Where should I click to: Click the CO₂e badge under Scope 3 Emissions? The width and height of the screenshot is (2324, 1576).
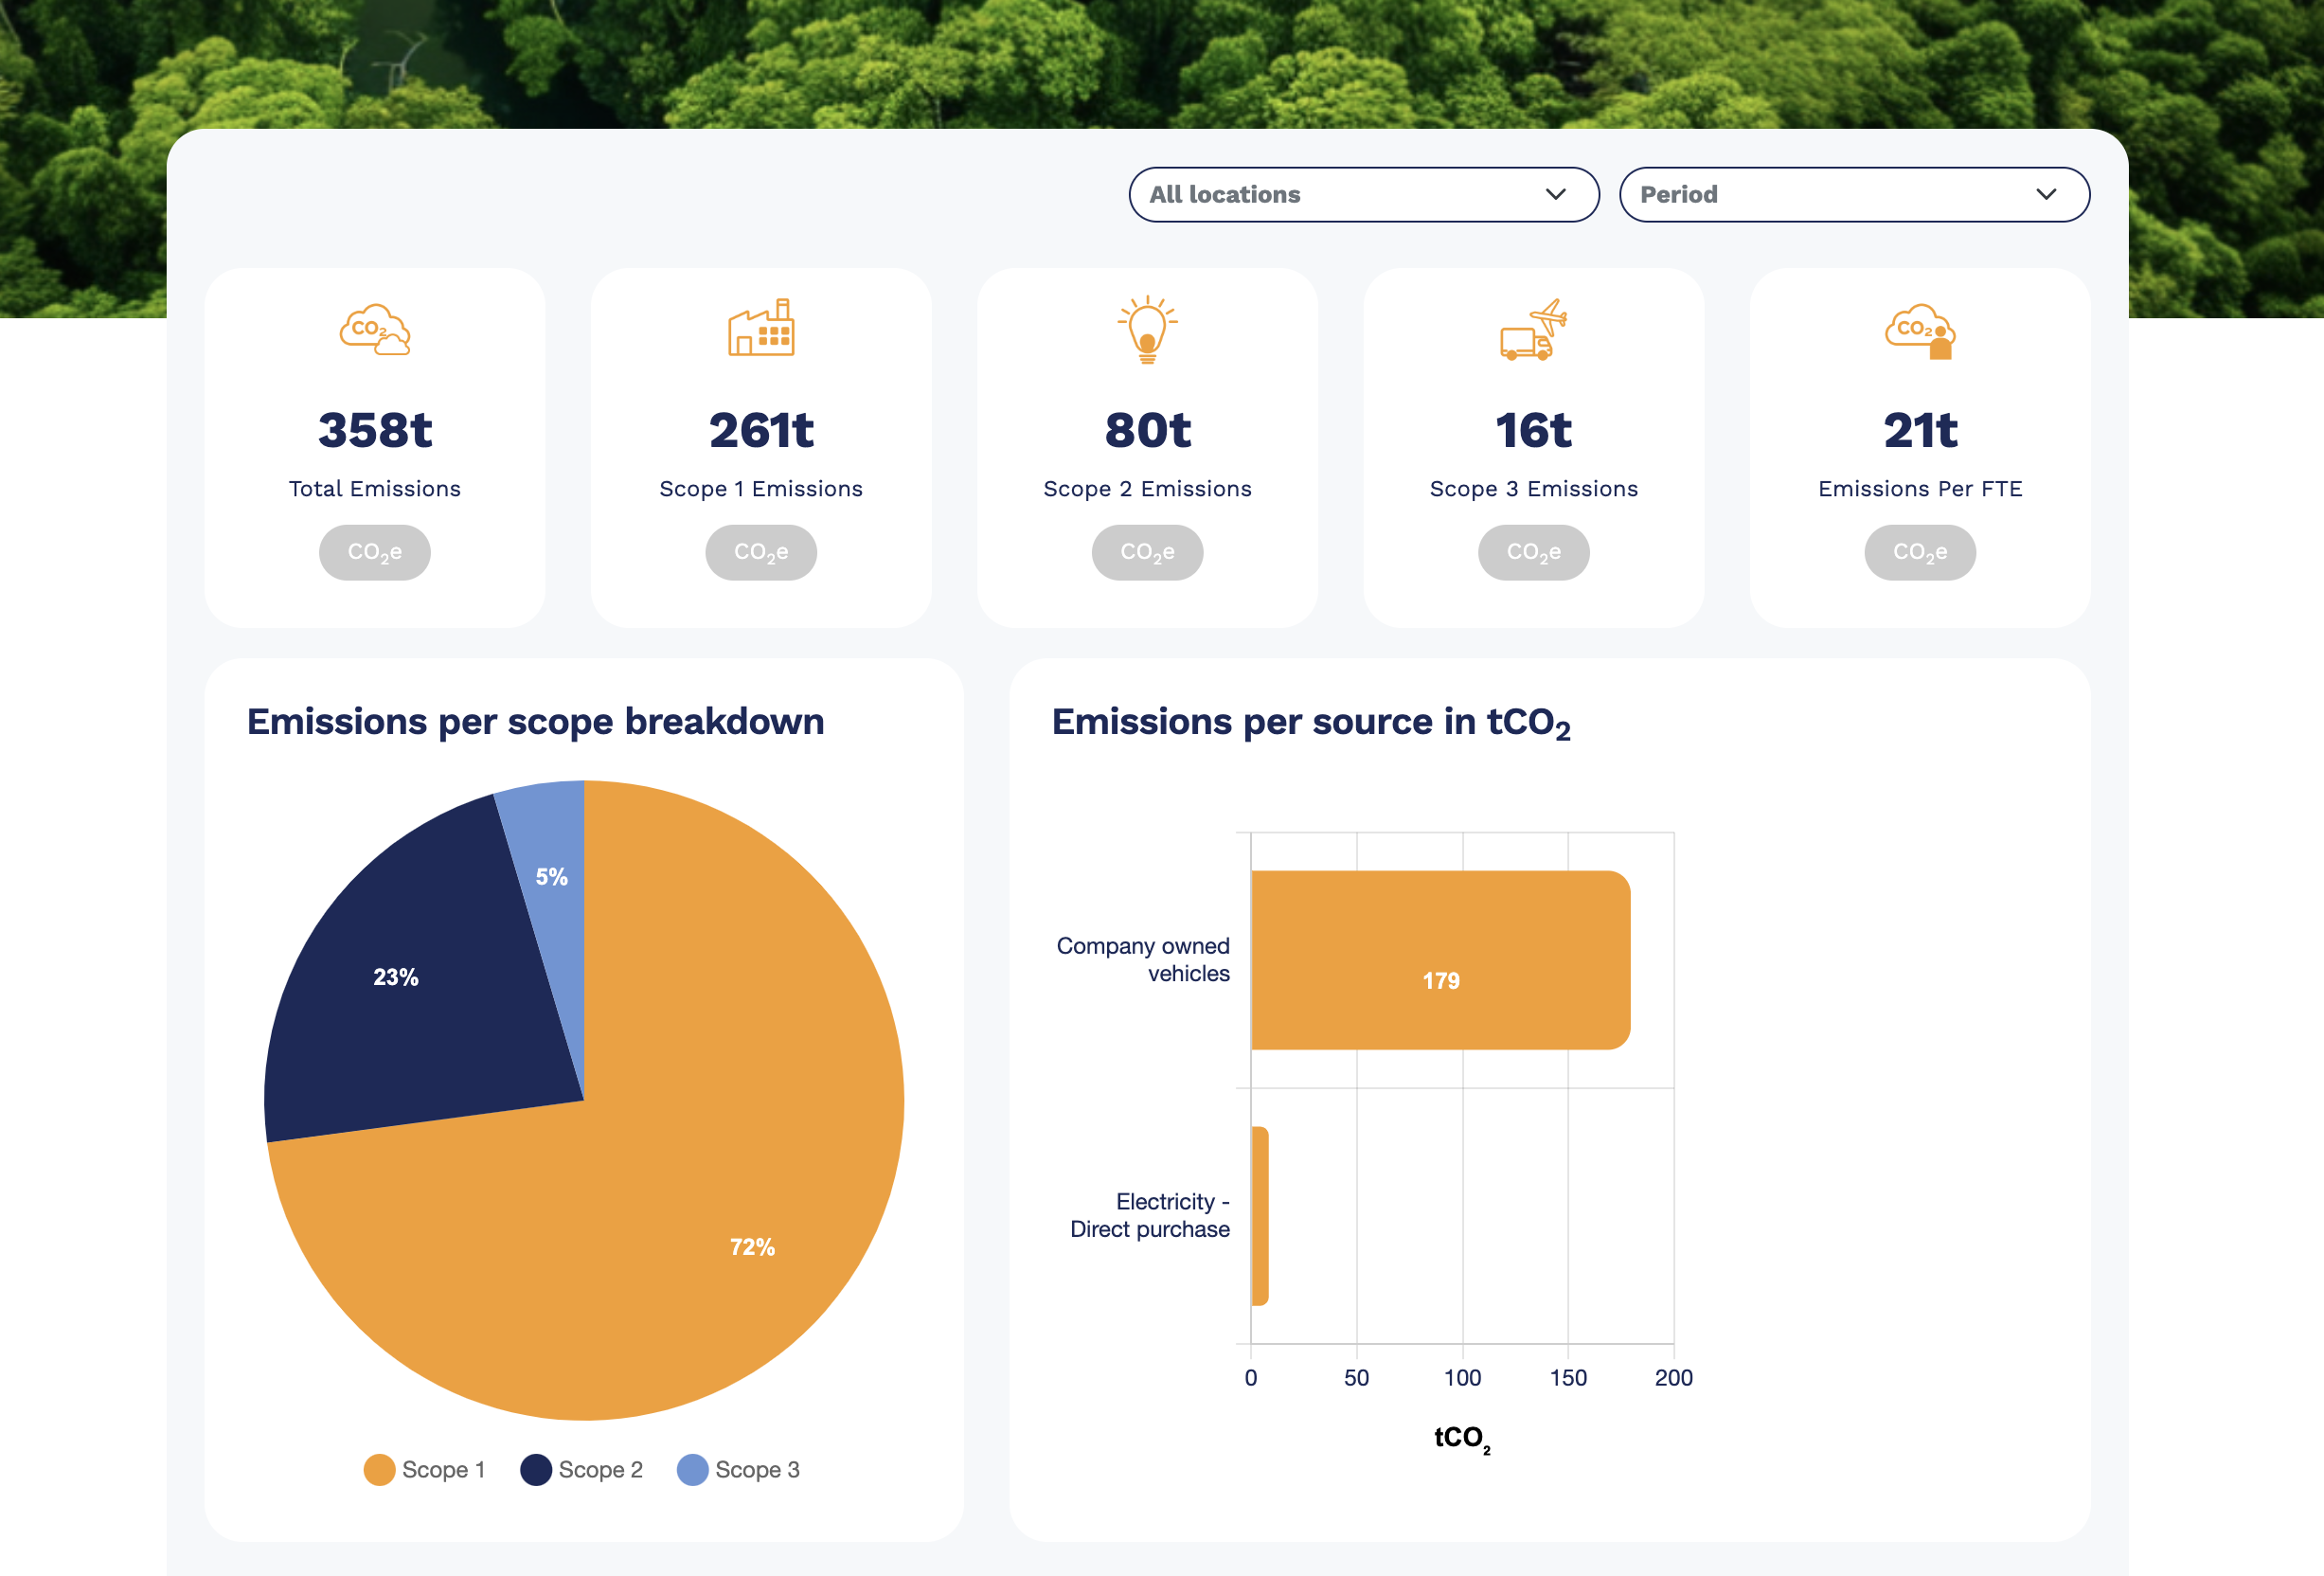coord(1533,552)
